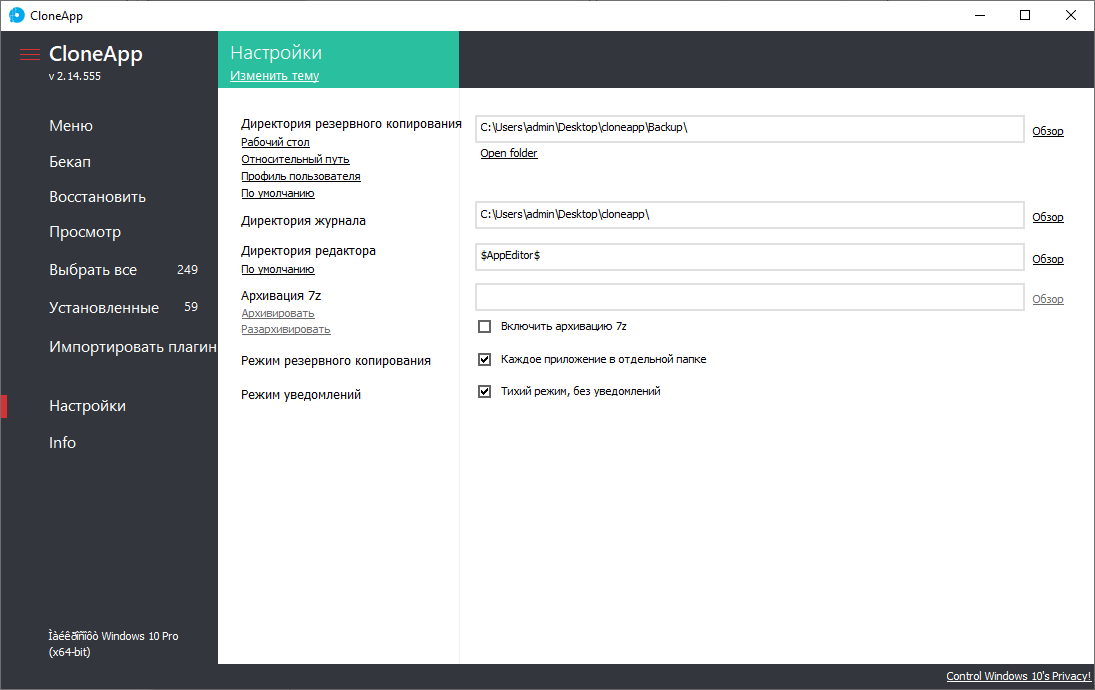
Task: Click the Режим резервного копирования label
Action: 336,361
